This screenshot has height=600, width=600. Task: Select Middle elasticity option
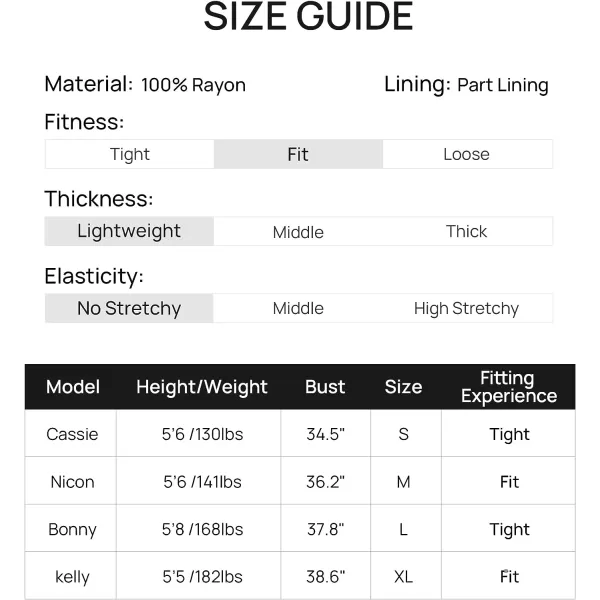pos(298,308)
